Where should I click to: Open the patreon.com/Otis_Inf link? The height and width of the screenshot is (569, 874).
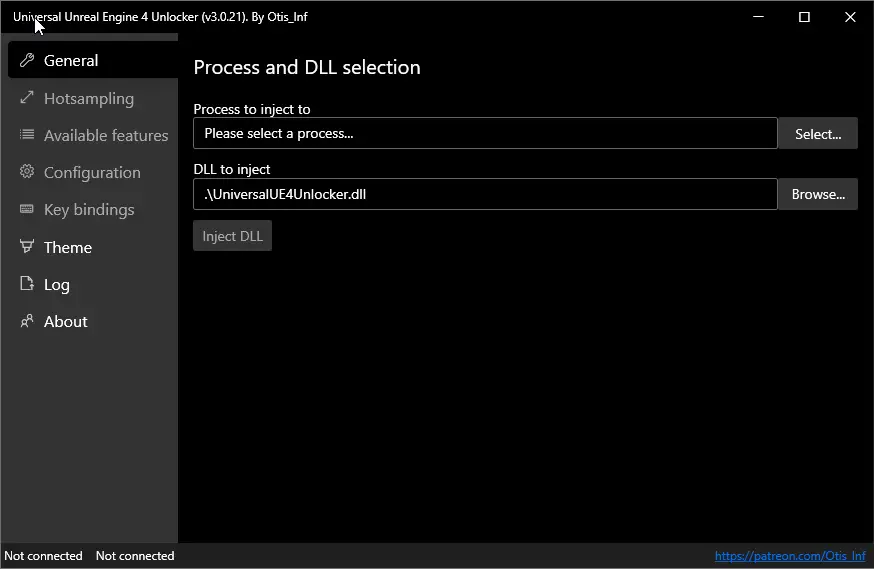790,556
